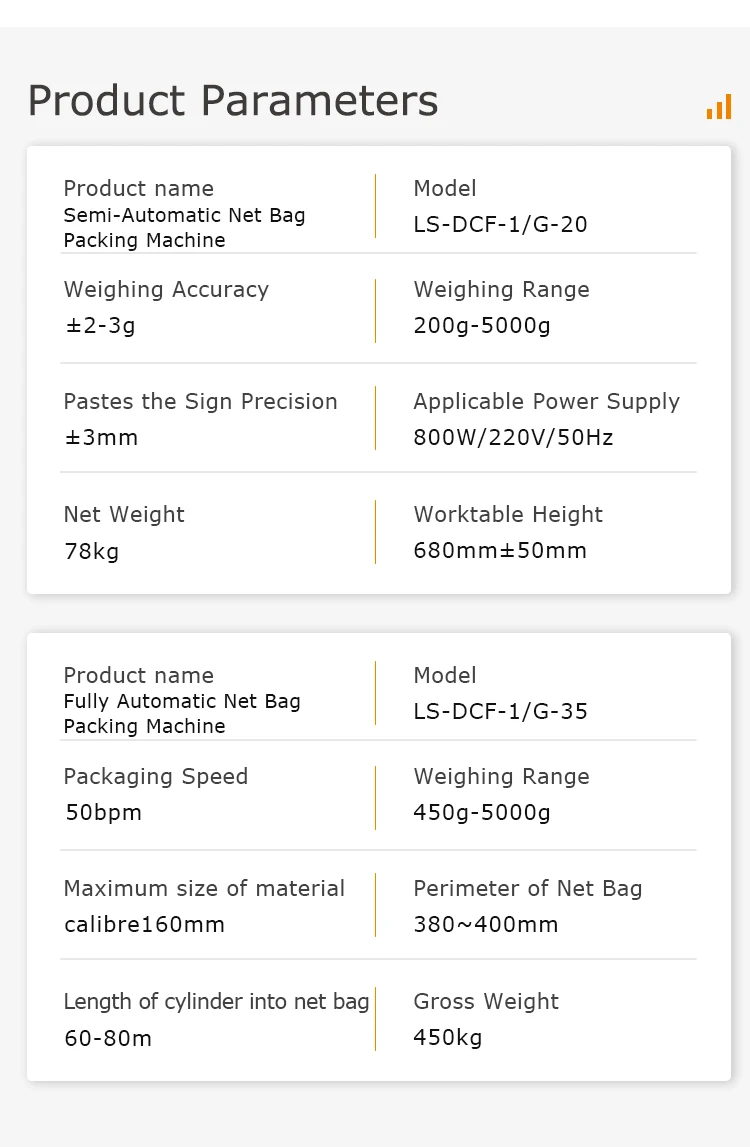The image size is (750, 1147).
Task: Select the 800W/220V/50Hz power supply value
Action: (x=513, y=438)
